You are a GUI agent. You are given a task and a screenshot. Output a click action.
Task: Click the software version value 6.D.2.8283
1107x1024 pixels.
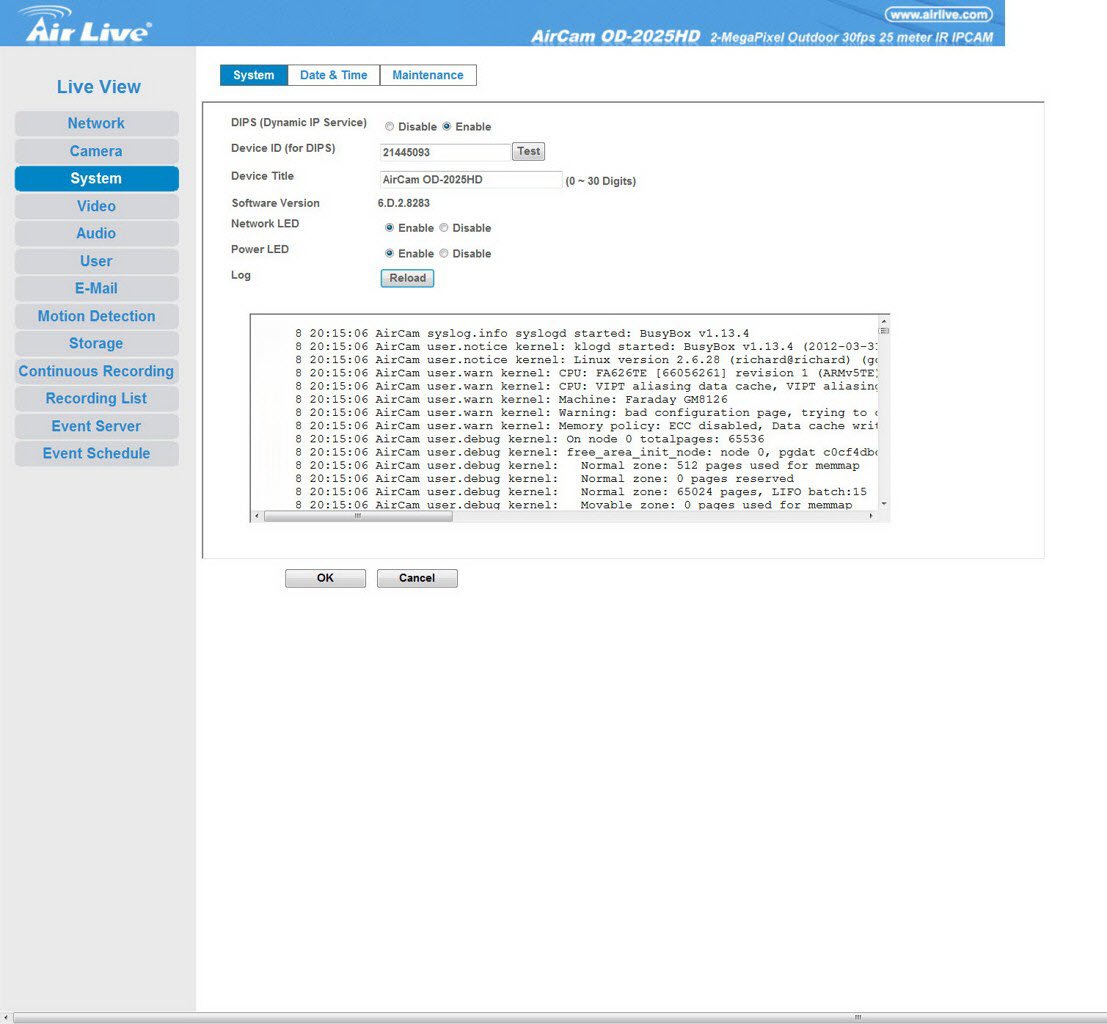point(404,203)
